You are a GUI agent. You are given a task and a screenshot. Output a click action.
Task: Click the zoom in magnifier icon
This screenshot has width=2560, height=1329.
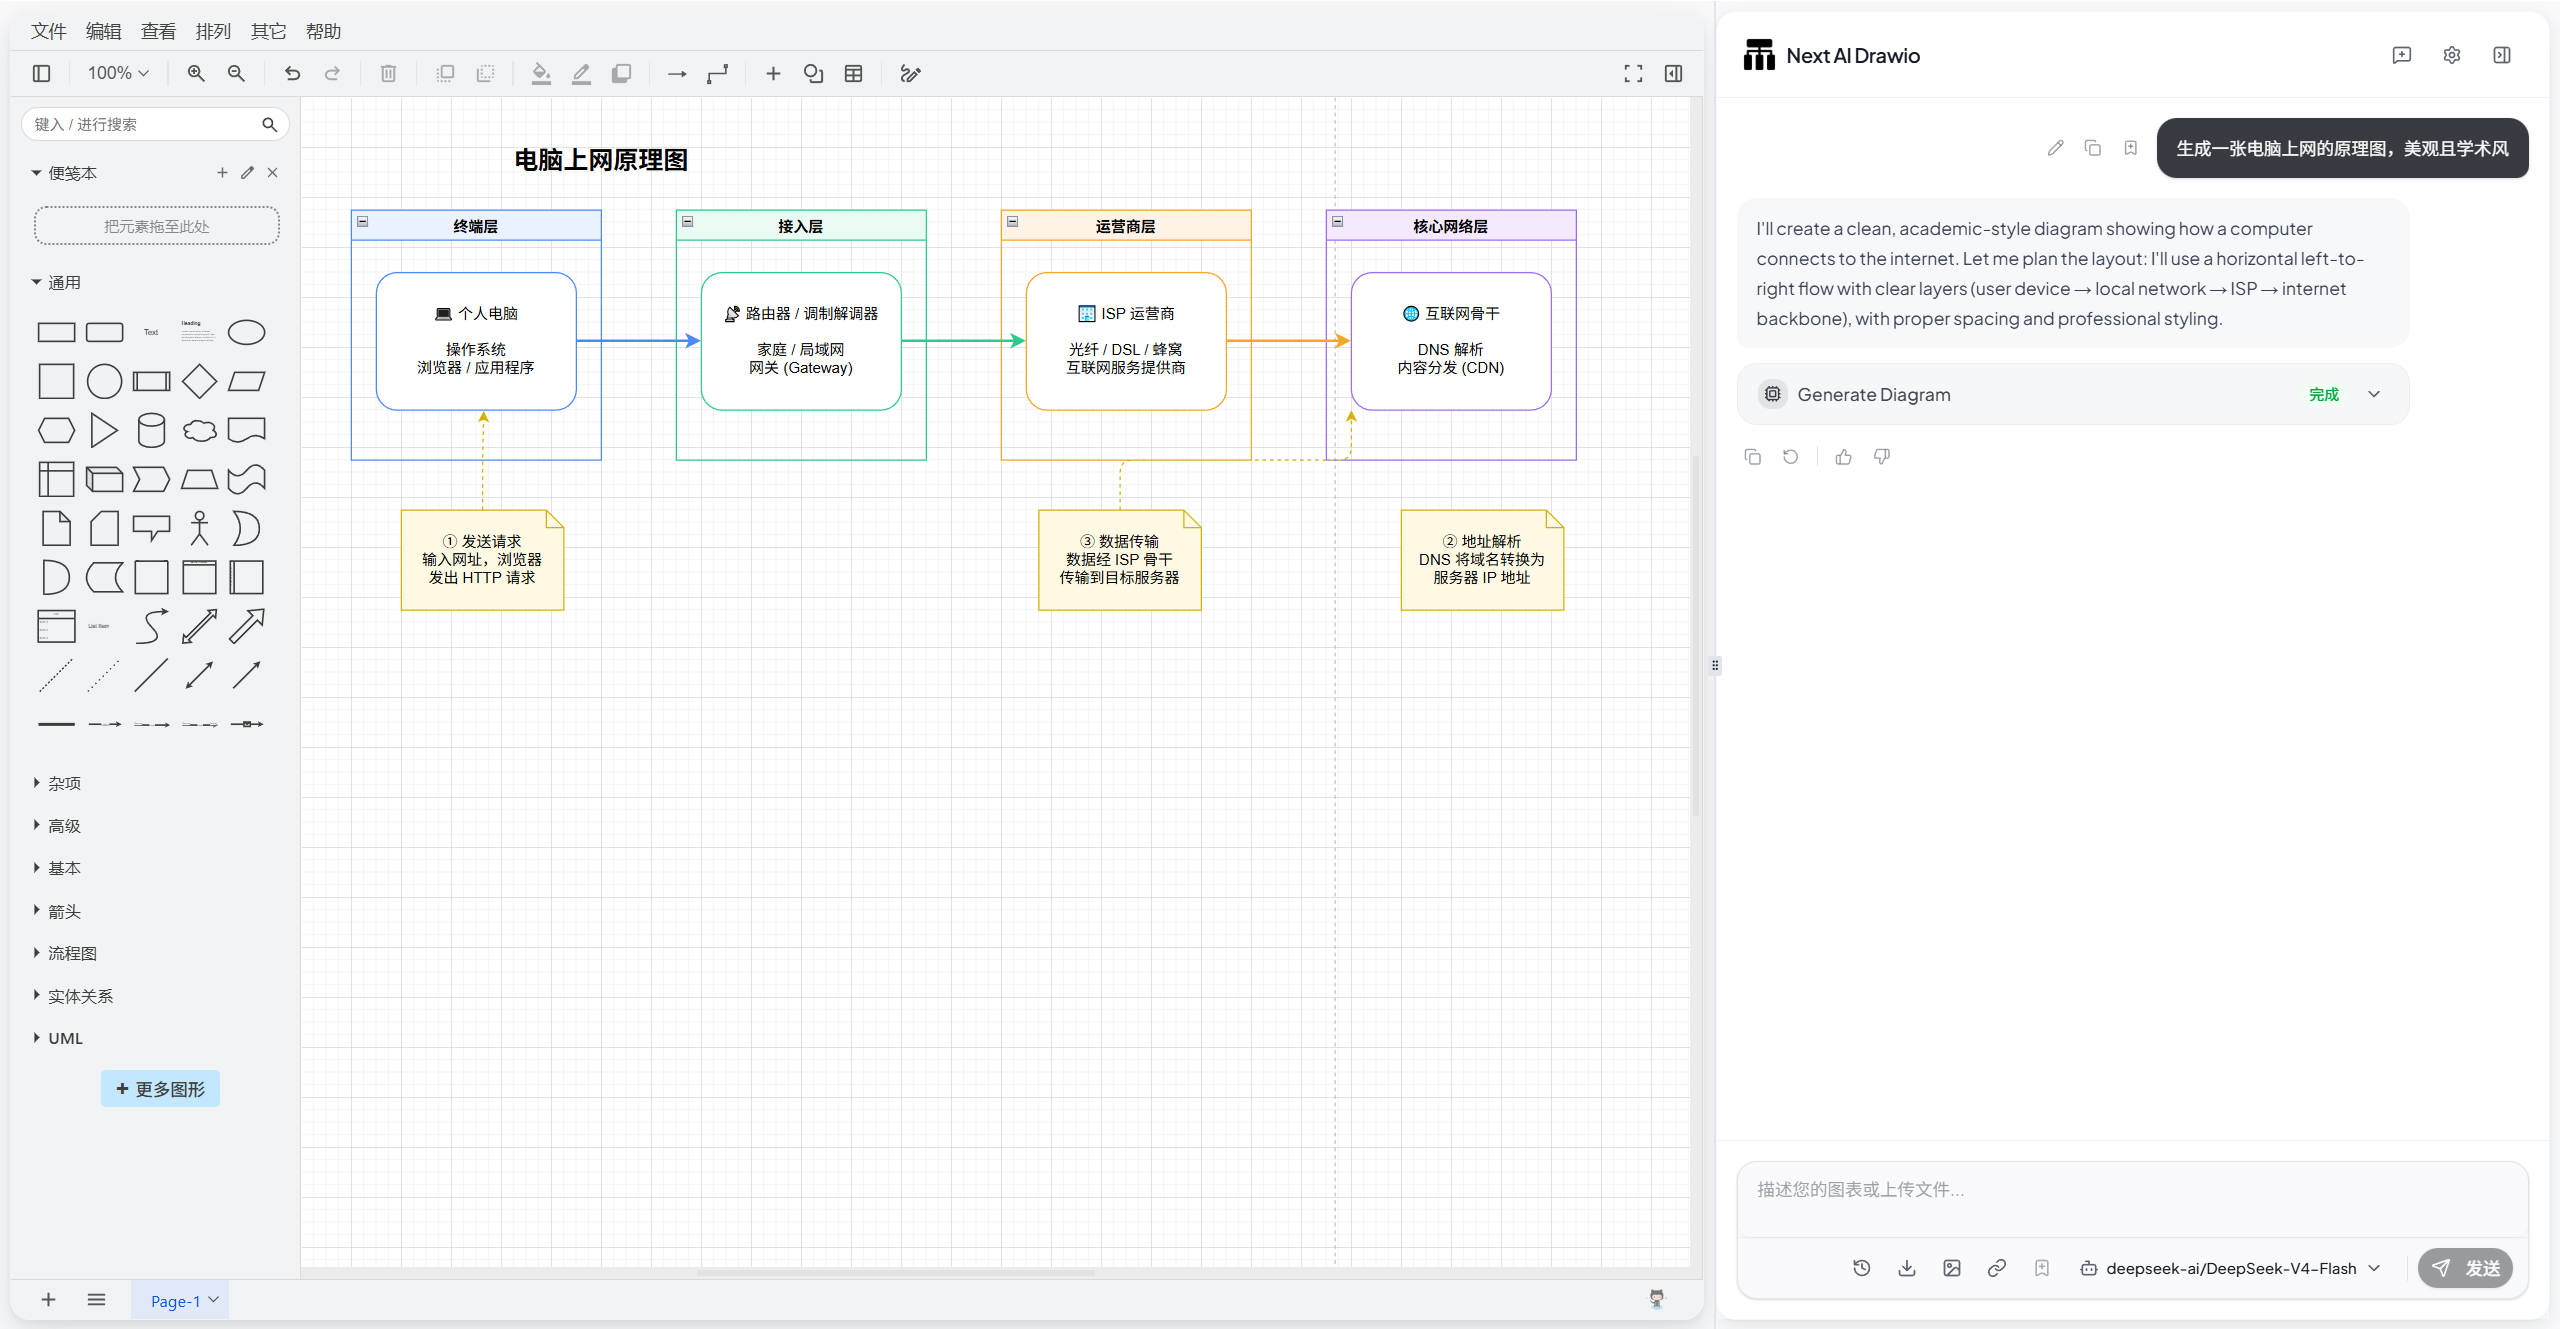(x=196, y=73)
